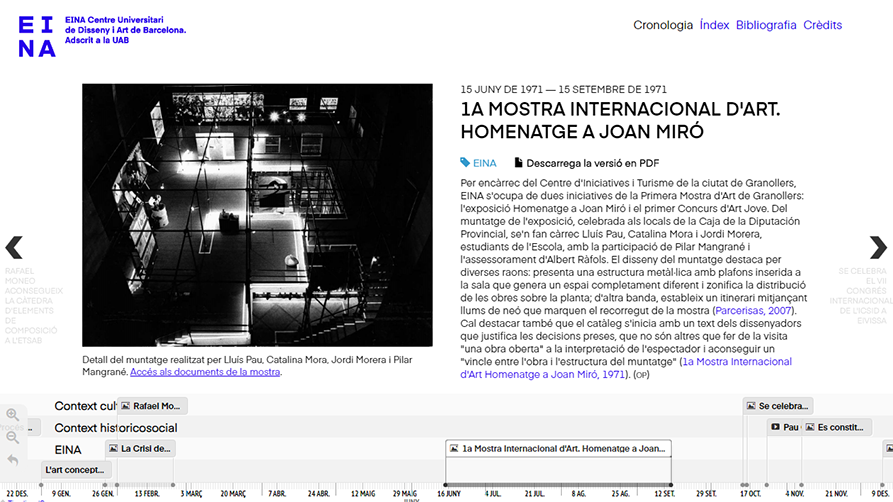Screen dimensions: 893x502
Task: Select the La Crisi de... timeline event
Action: coord(140,448)
